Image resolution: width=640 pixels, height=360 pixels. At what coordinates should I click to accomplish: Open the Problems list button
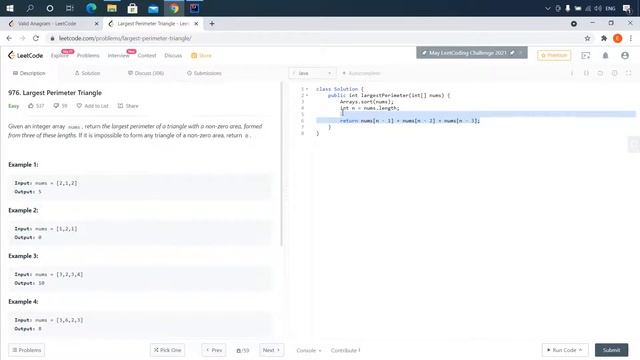click(x=27, y=350)
